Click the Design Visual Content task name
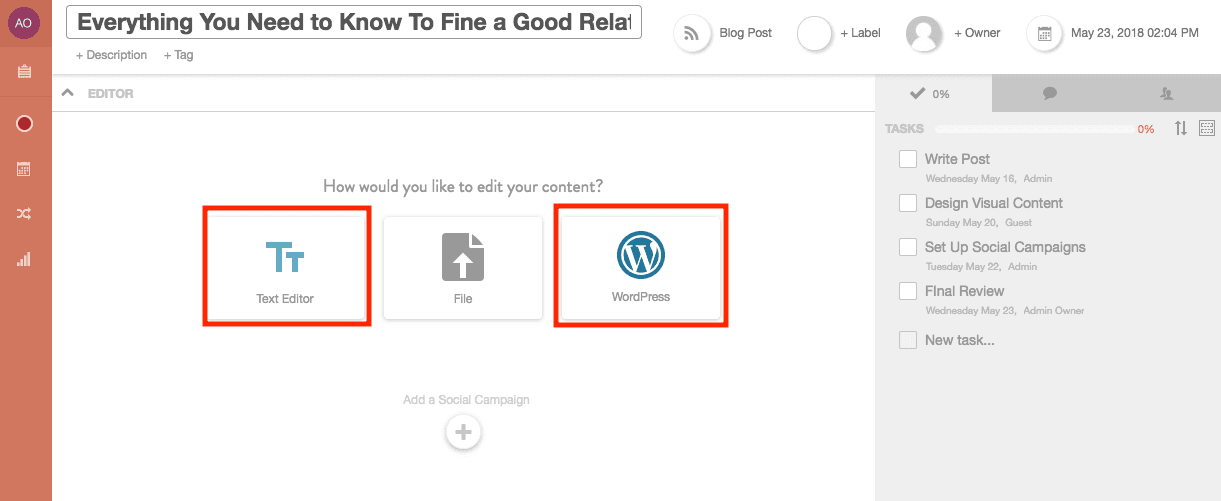Viewport: 1221px width, 501px height. coord(994,203)
